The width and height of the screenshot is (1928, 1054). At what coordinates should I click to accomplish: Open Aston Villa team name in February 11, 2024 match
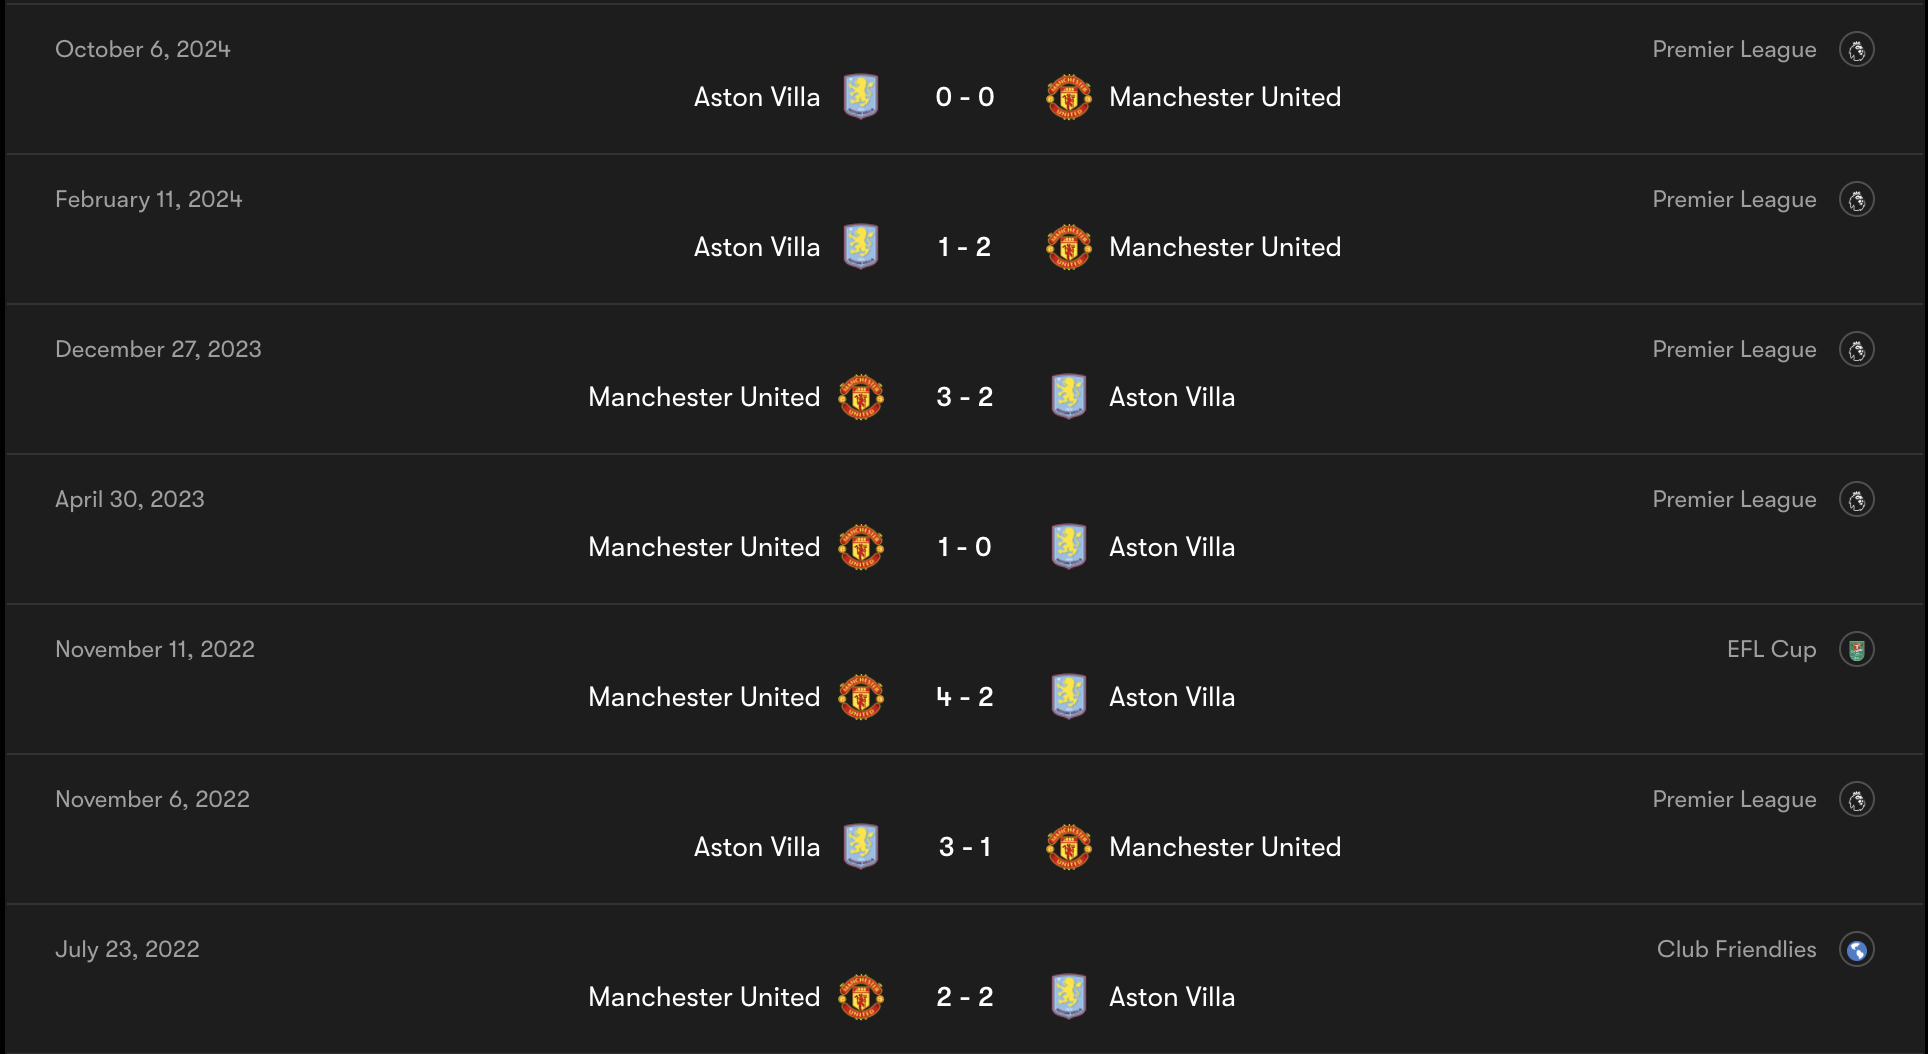point(756,247)
